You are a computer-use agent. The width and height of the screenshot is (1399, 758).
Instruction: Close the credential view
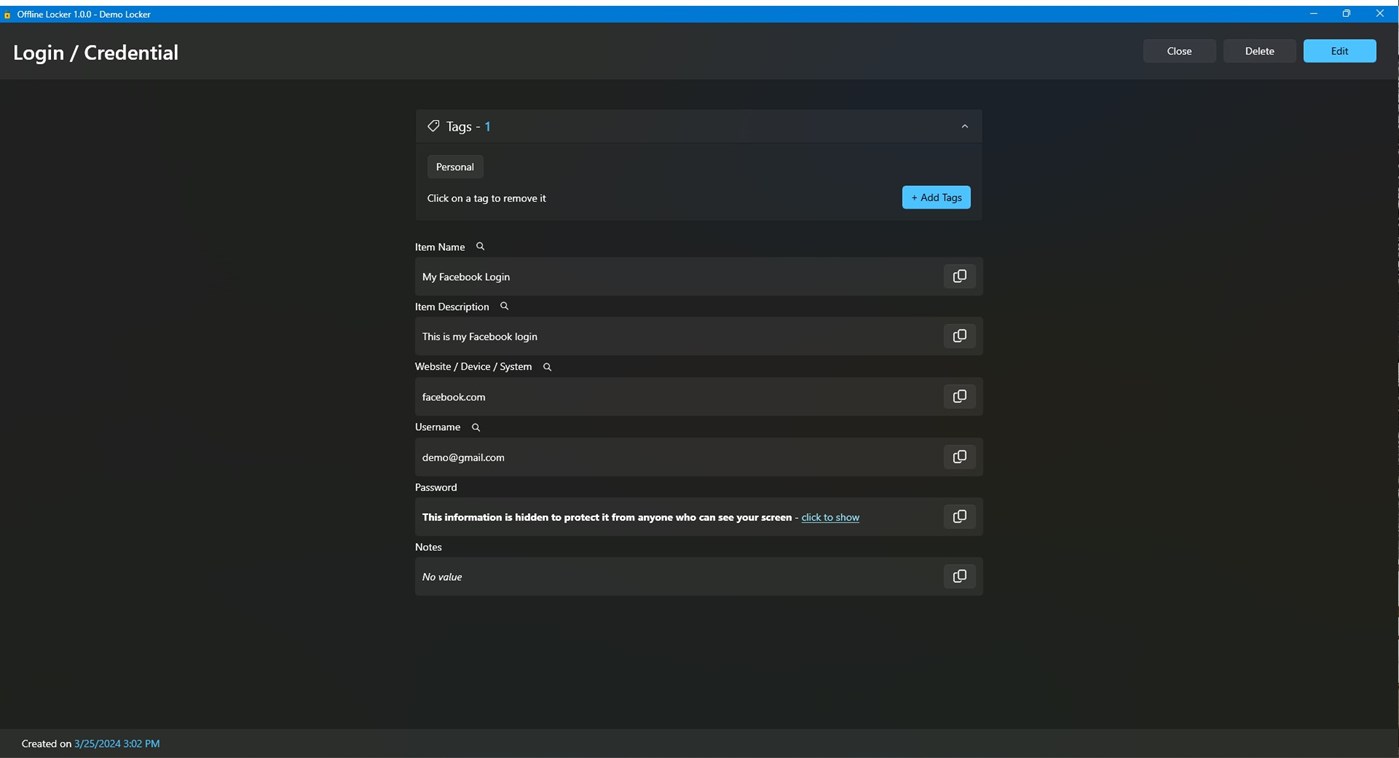click(1179, 51)
